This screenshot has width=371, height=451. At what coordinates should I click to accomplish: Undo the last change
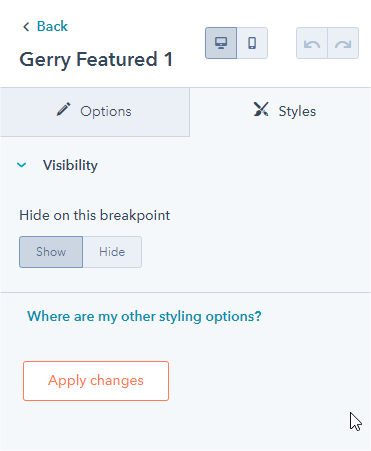coord(312,43)
